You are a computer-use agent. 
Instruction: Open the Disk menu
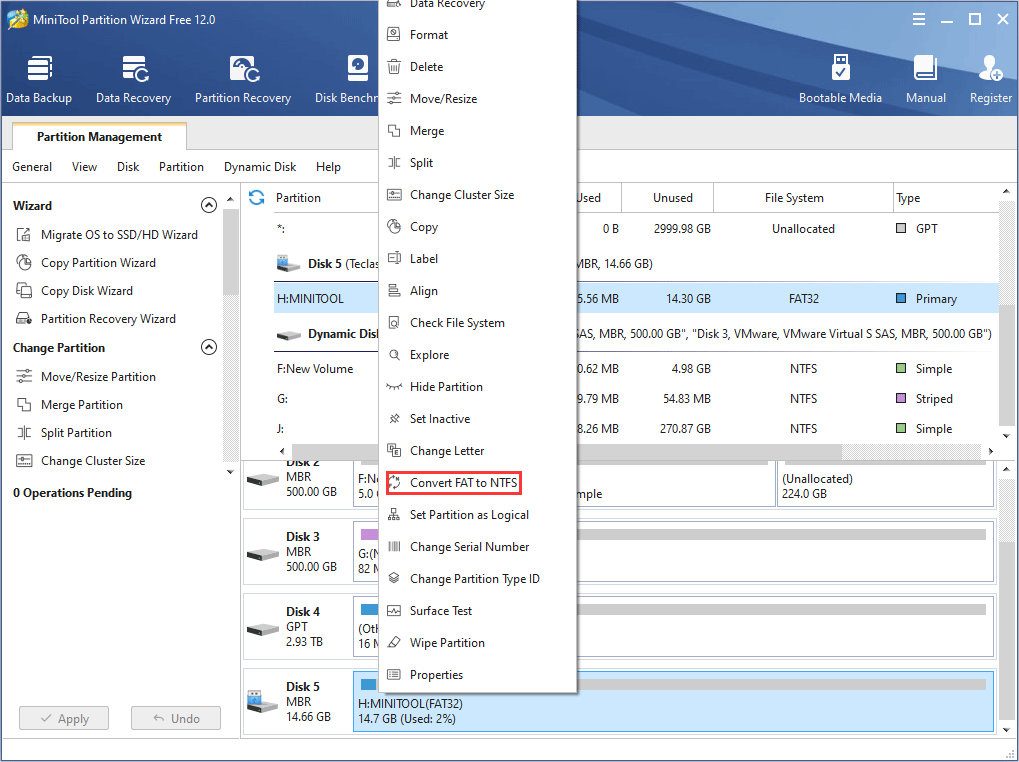[127, 166]
